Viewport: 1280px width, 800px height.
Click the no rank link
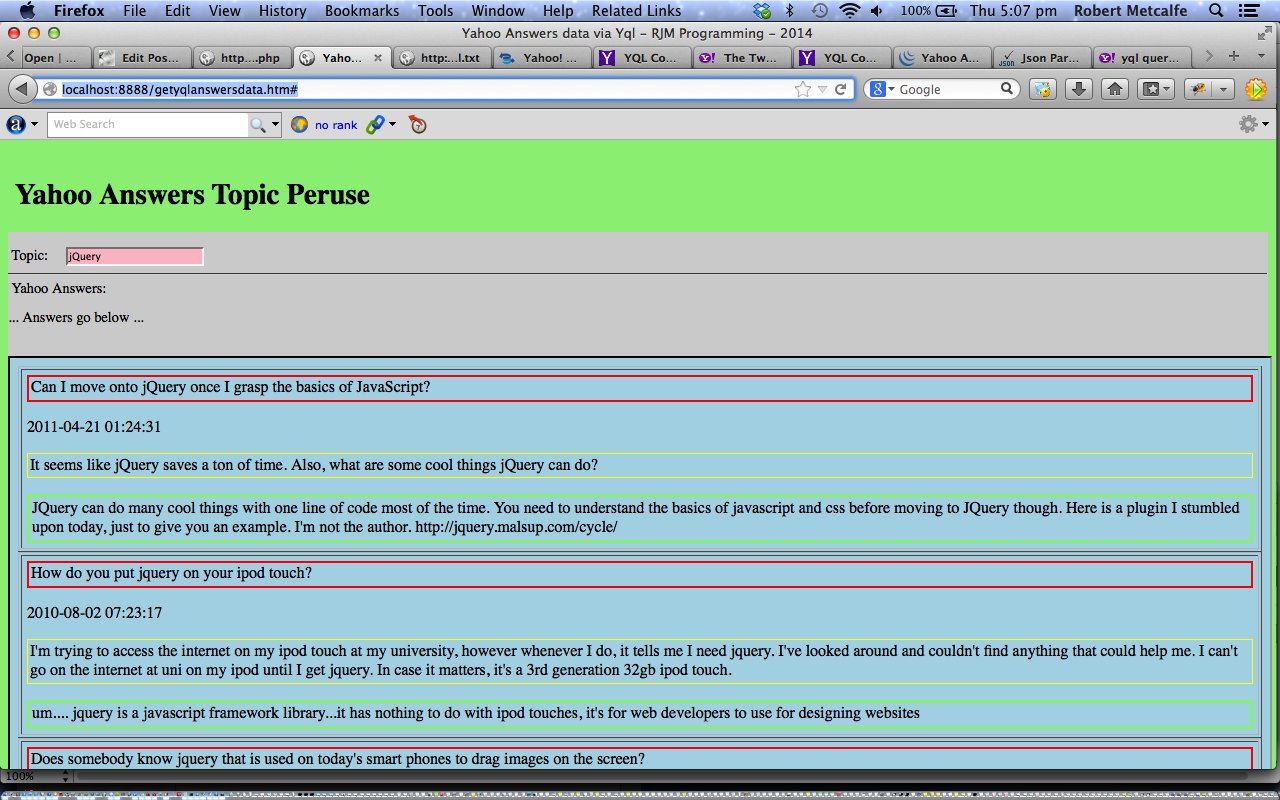[x=335, y=125]
